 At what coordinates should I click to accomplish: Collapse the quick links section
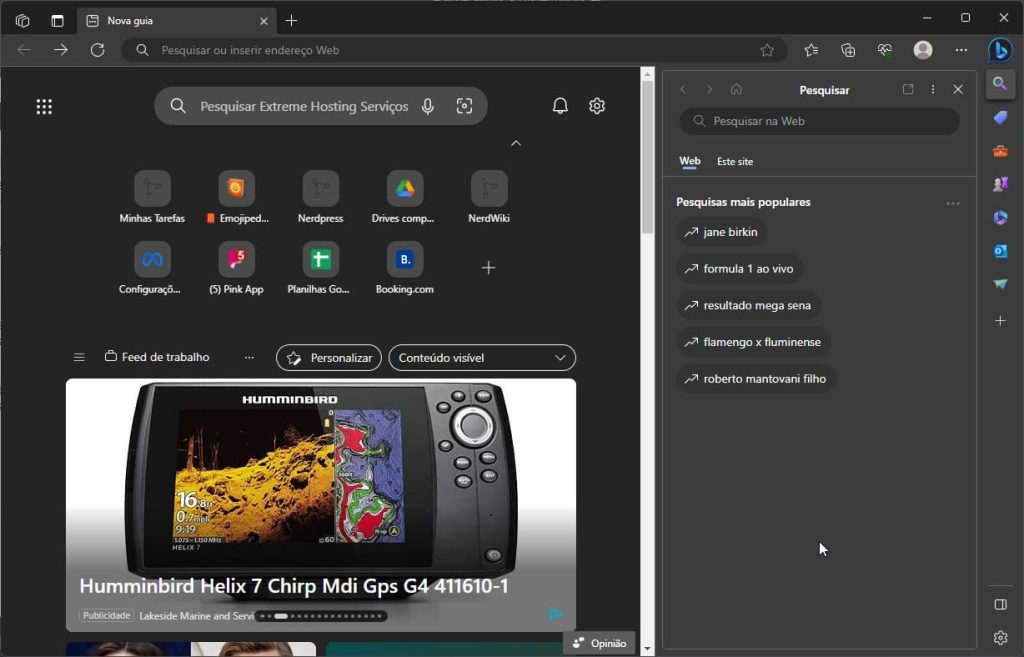click(x=516, y=143)
